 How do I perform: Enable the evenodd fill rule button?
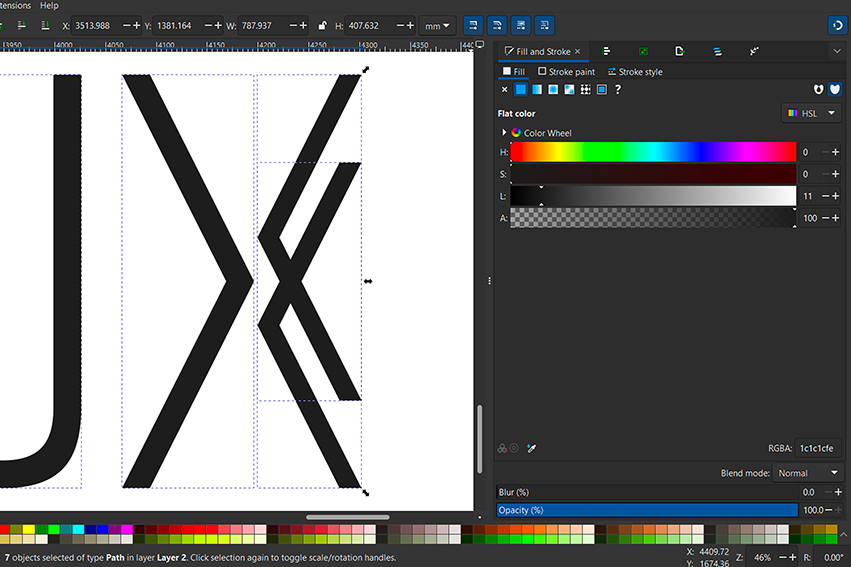tap(818, 89)
